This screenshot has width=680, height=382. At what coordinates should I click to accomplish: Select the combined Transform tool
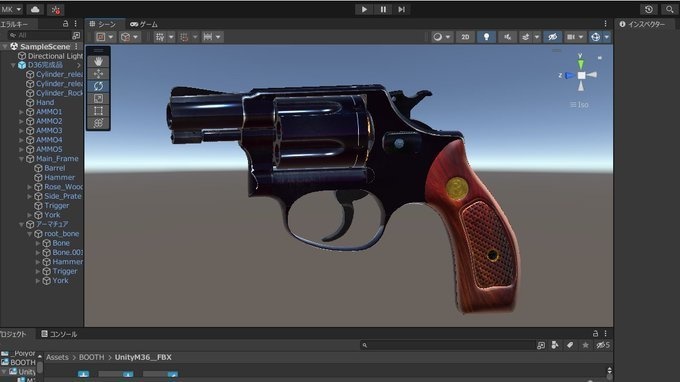tap(98, 123)
